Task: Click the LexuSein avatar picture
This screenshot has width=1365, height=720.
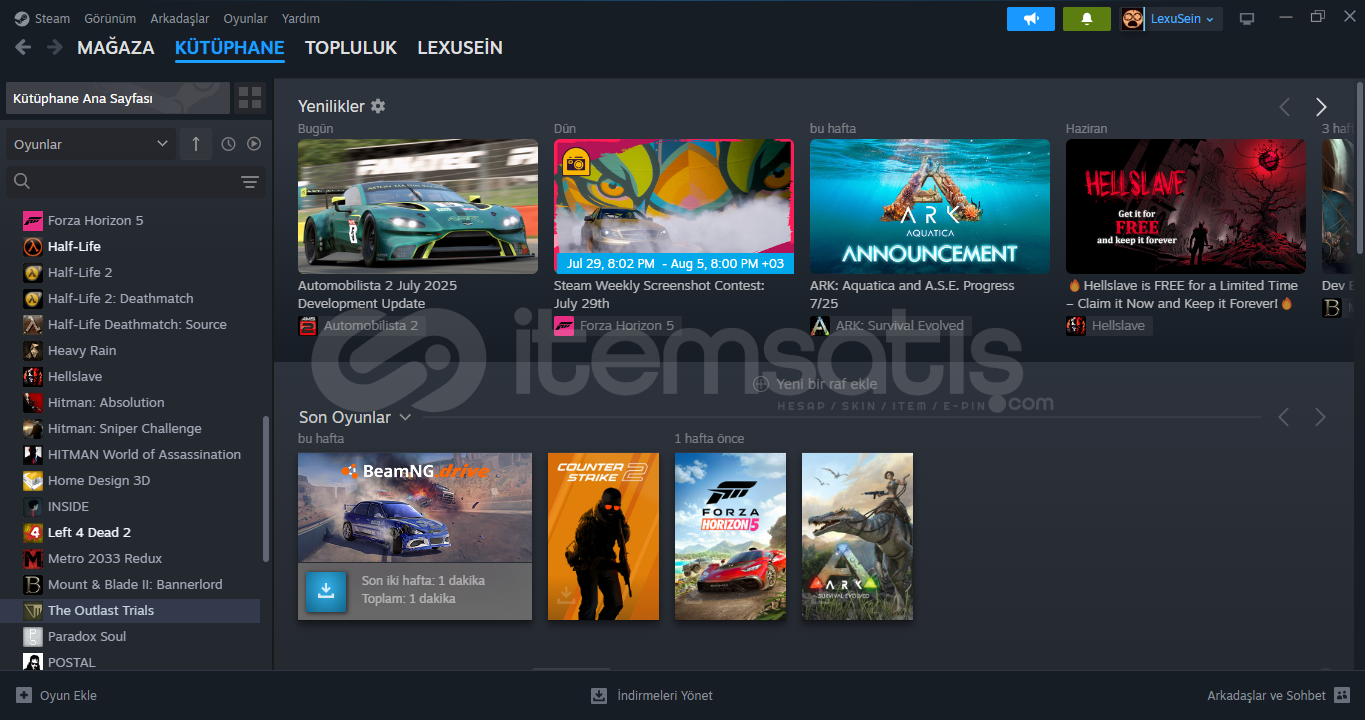Action: [1132, 19]
